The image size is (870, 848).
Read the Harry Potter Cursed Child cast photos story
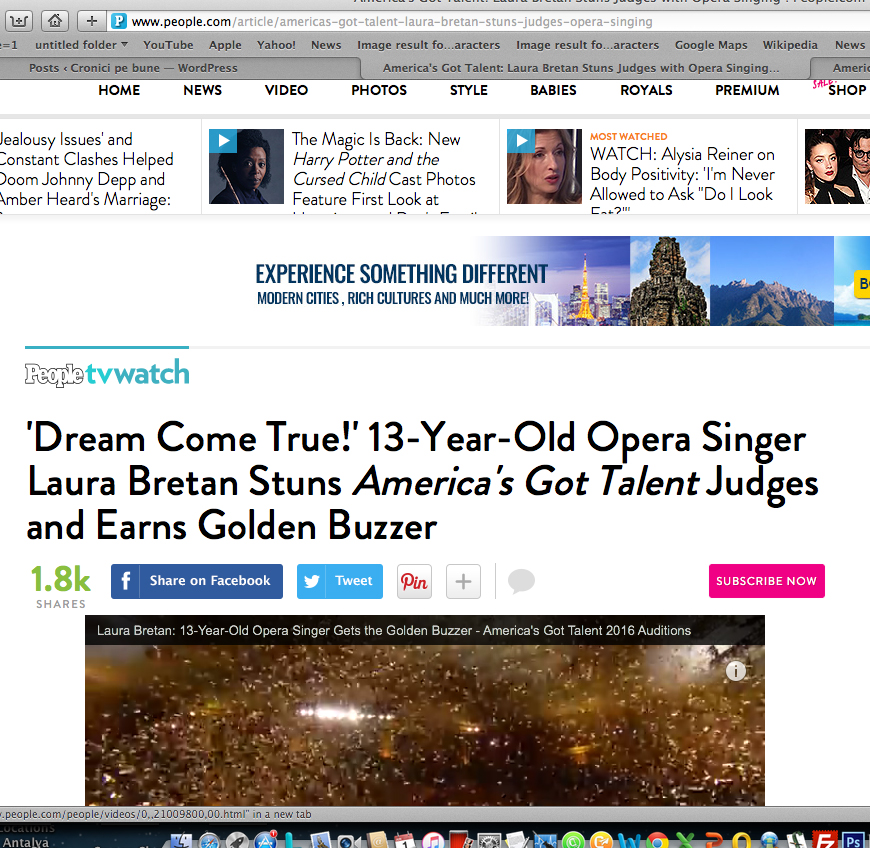coord(384,170)
